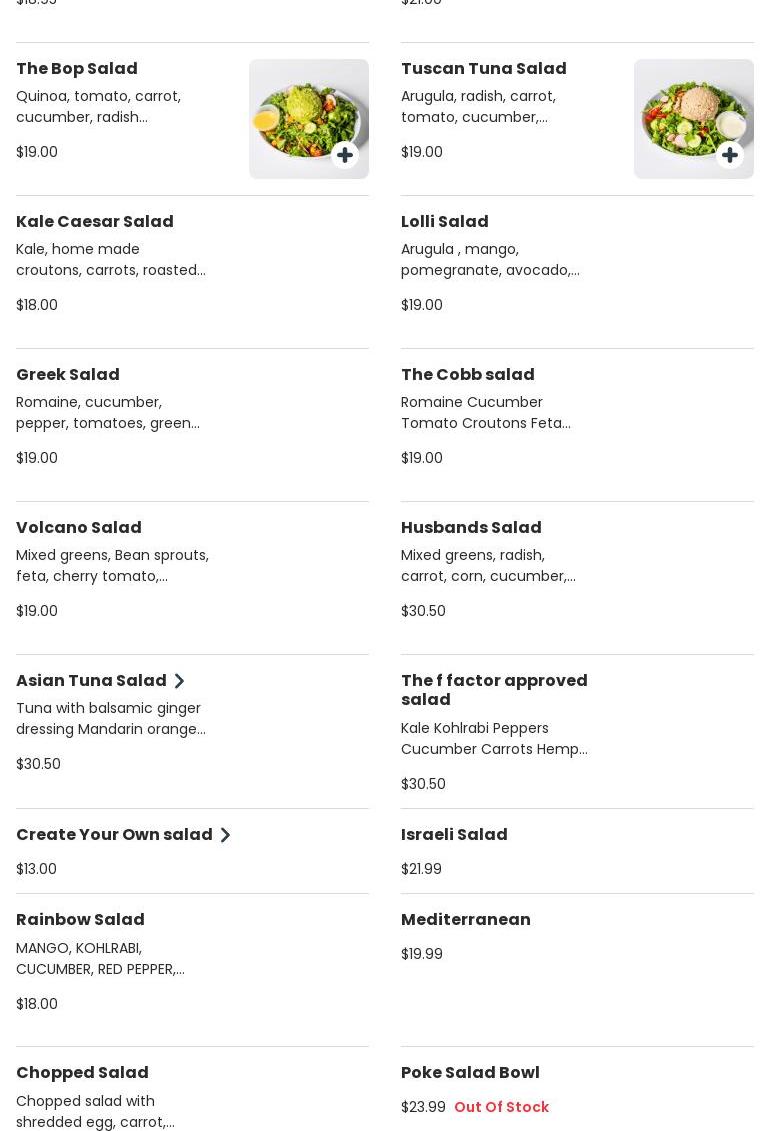Open The Cobb salad details
This screenshot has height=1131, width=770.
468,374
